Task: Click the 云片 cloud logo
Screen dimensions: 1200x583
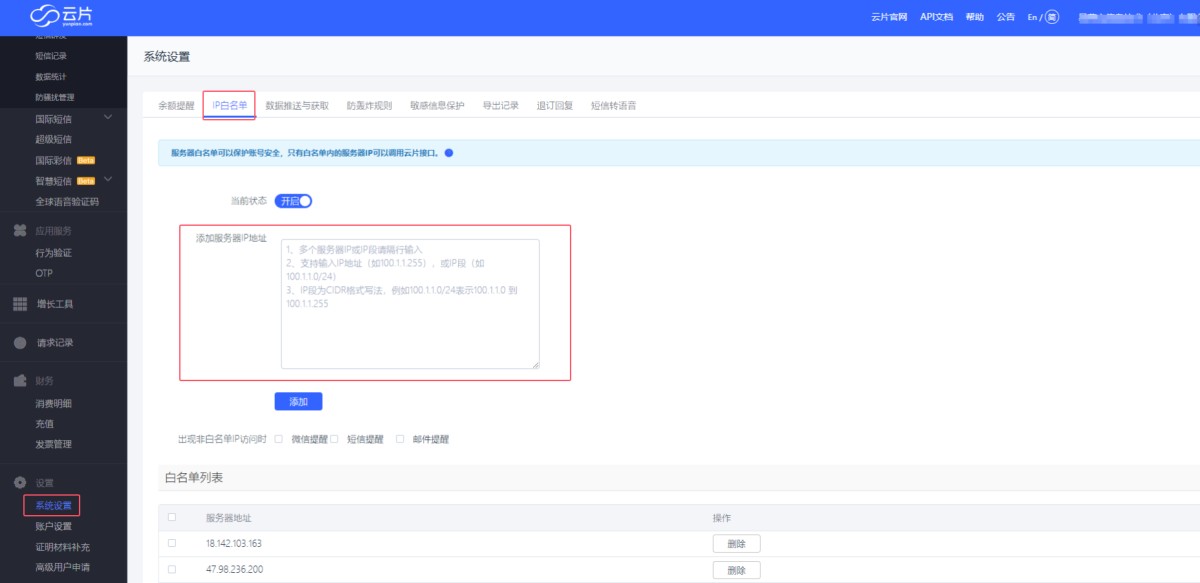Action: [60, 17]
